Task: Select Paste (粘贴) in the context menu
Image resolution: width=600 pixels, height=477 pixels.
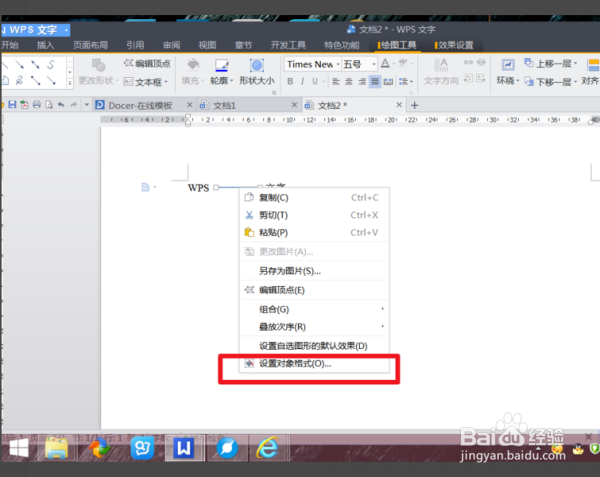Action: [x=314, y=232]
